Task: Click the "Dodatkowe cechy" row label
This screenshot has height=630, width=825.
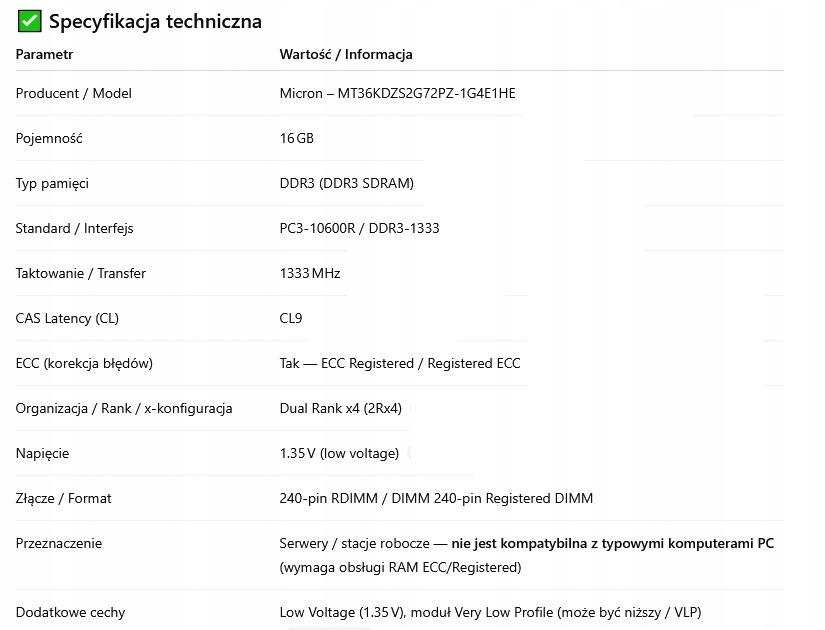Action: pos(70,612)
